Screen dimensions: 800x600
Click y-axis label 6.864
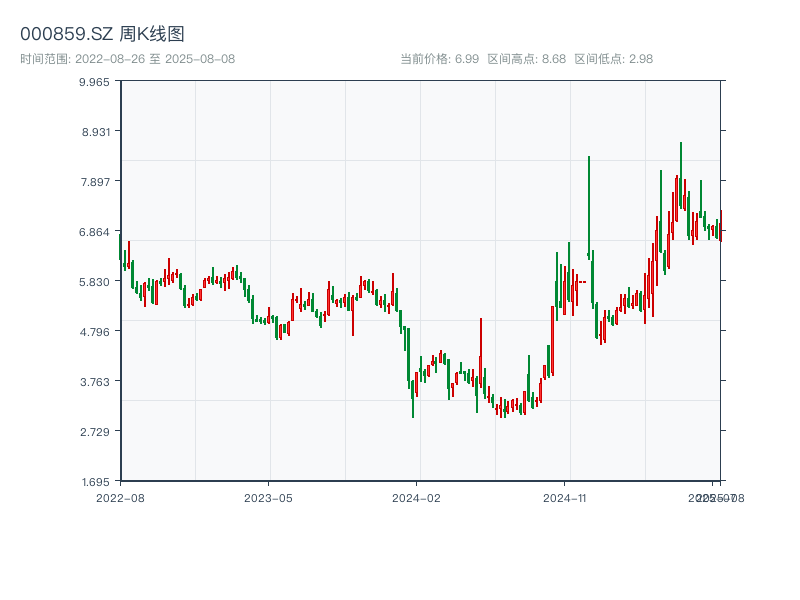(94, 232)
